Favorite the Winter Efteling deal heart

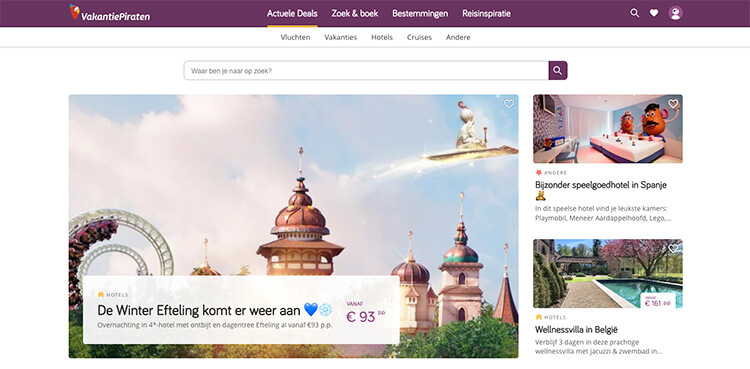[509, 104]
